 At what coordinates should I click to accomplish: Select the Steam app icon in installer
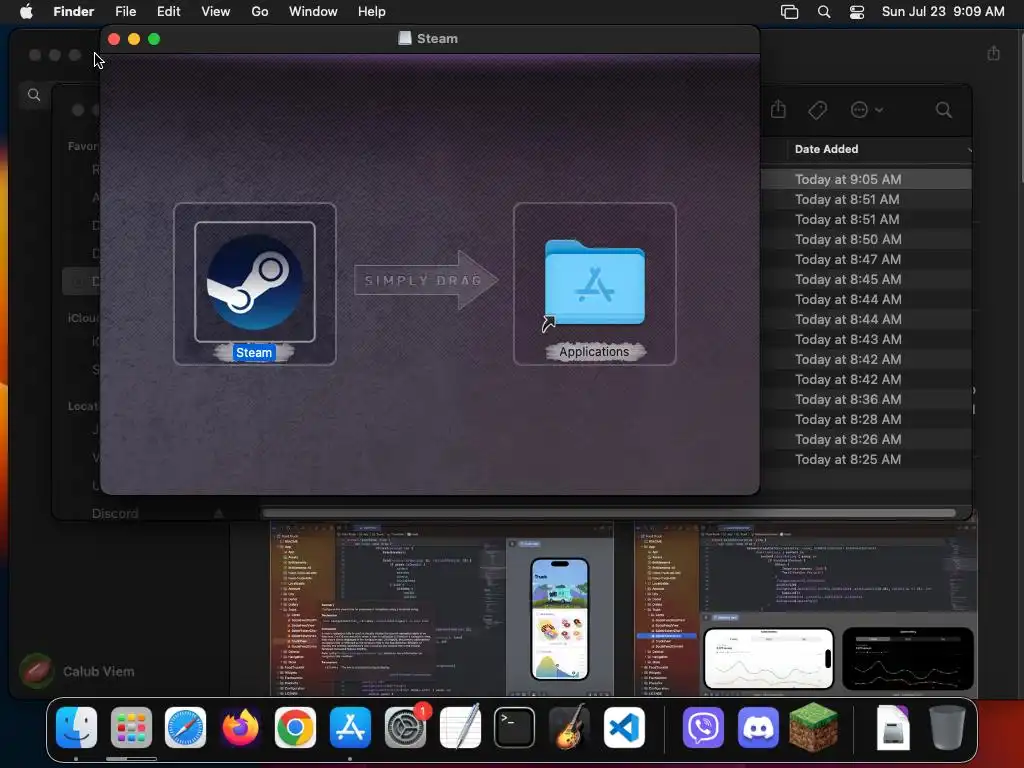pos(255,281)
